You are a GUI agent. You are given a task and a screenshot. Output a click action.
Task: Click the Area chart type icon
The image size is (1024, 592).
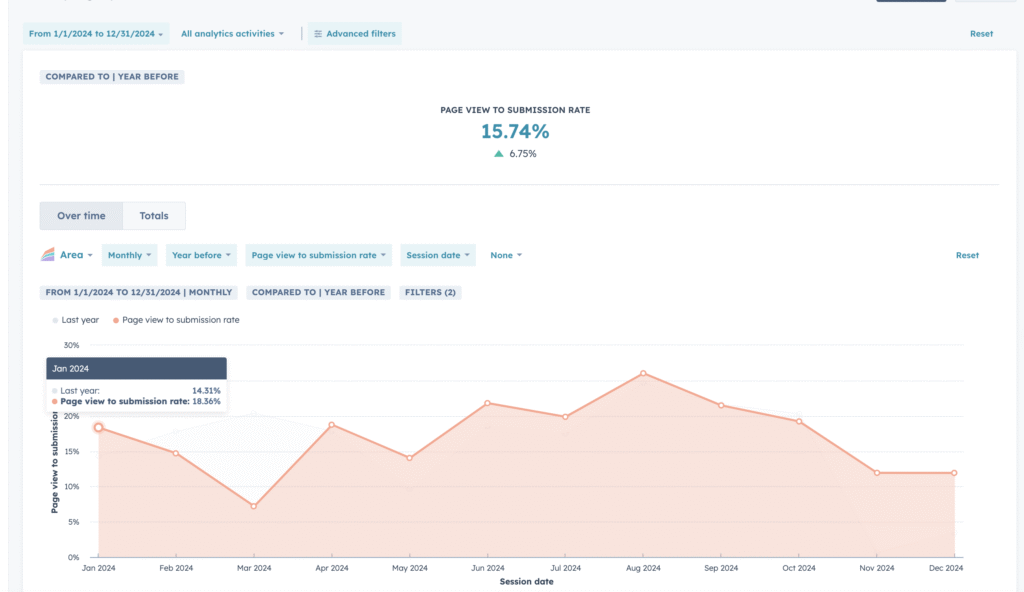tap(48, 255)
